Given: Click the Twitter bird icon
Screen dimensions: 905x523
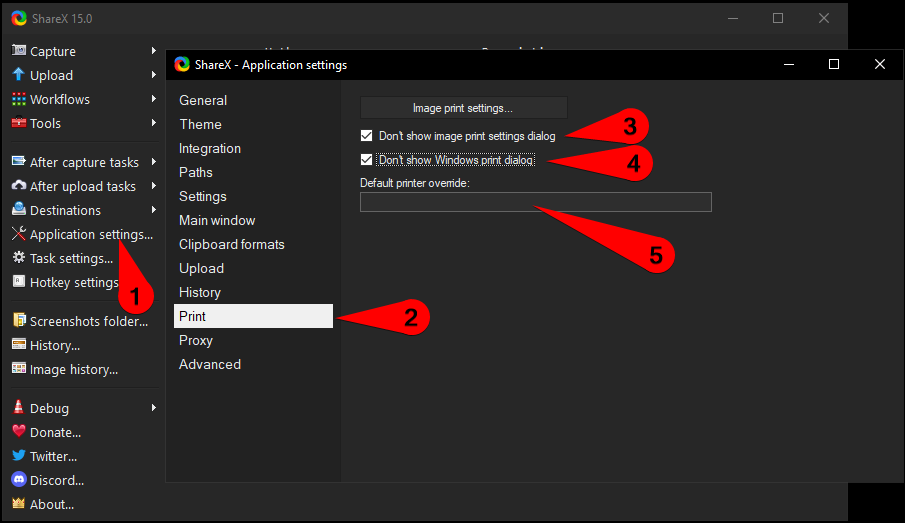Looking at the screenshot, I should coord(19,455).
